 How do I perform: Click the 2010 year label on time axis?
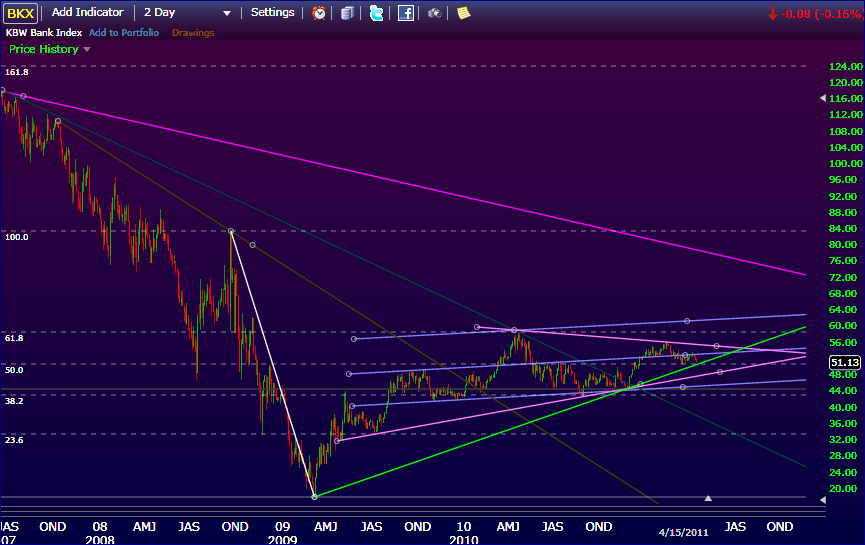click(x=464, y=539)
